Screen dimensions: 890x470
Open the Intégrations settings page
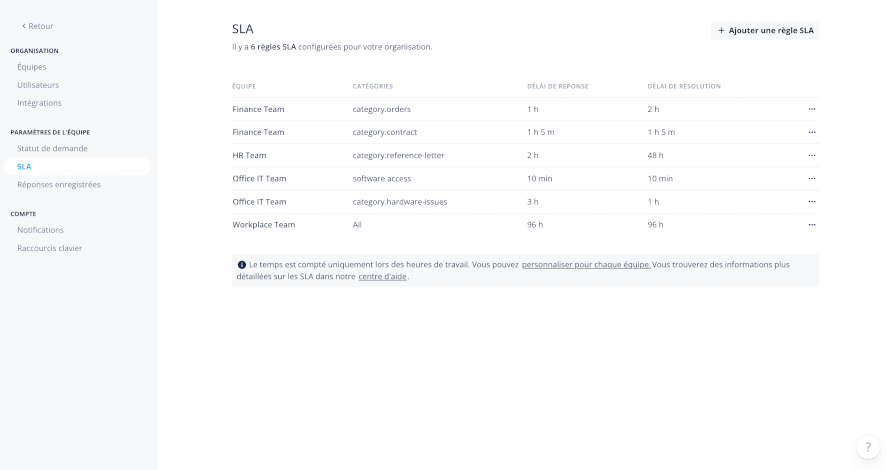pos(39,103)
